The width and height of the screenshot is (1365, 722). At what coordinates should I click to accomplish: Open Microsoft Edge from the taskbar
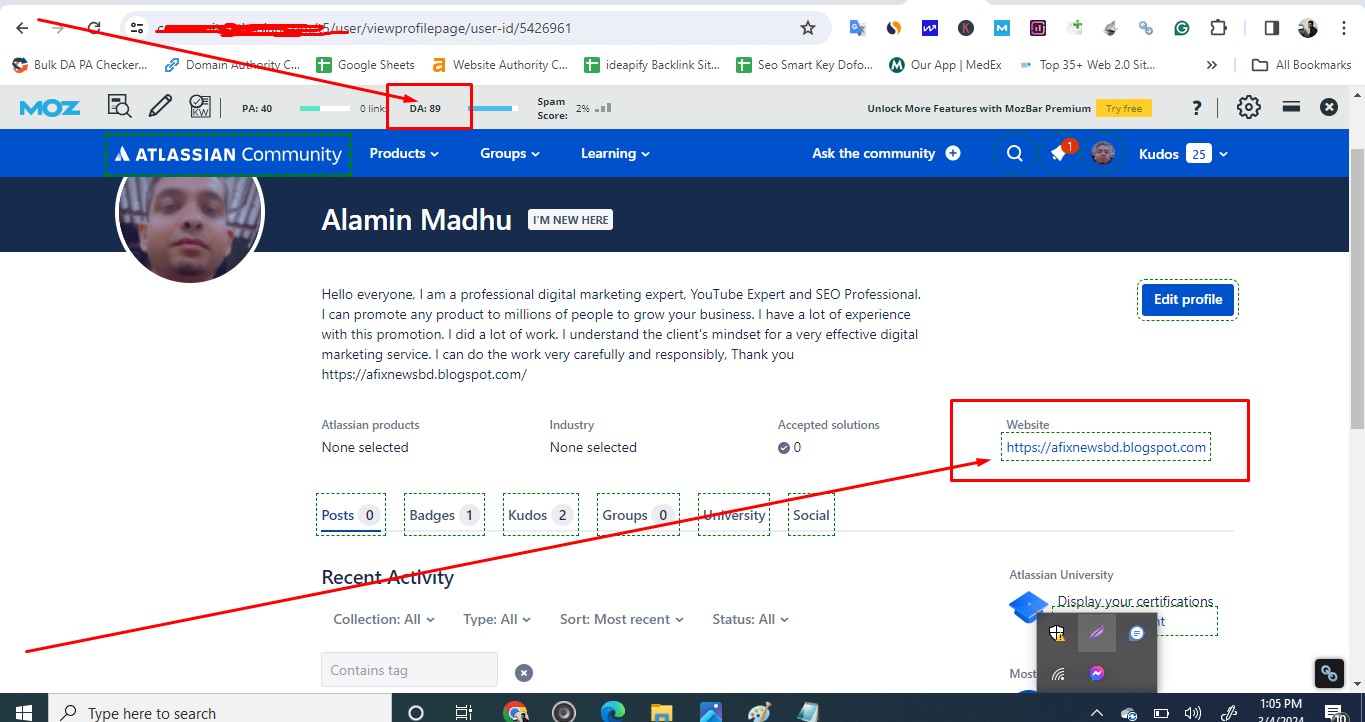pyautogui.click(x=612, y=711)
